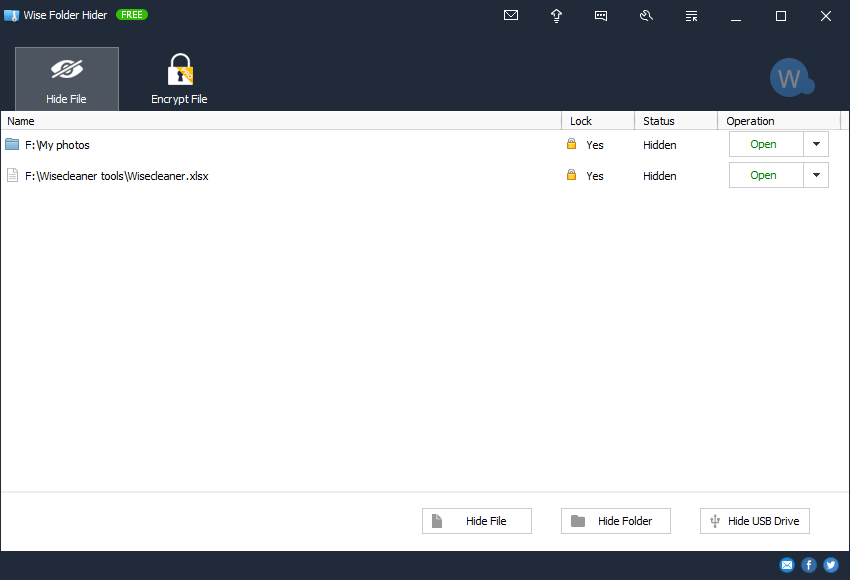
Task: Sort by the Name column header
Action: pyautogui.click(x=281, y=121)
